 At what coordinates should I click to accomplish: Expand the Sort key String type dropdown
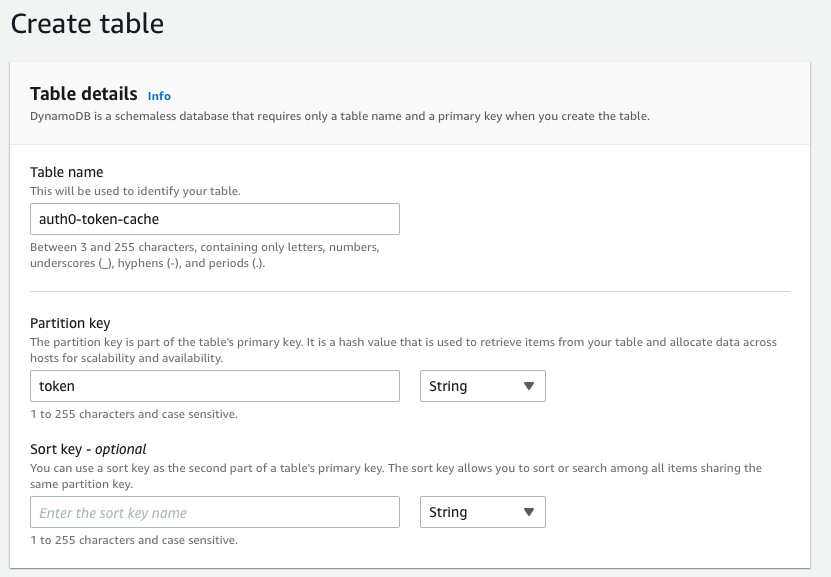tap(482, 512)
